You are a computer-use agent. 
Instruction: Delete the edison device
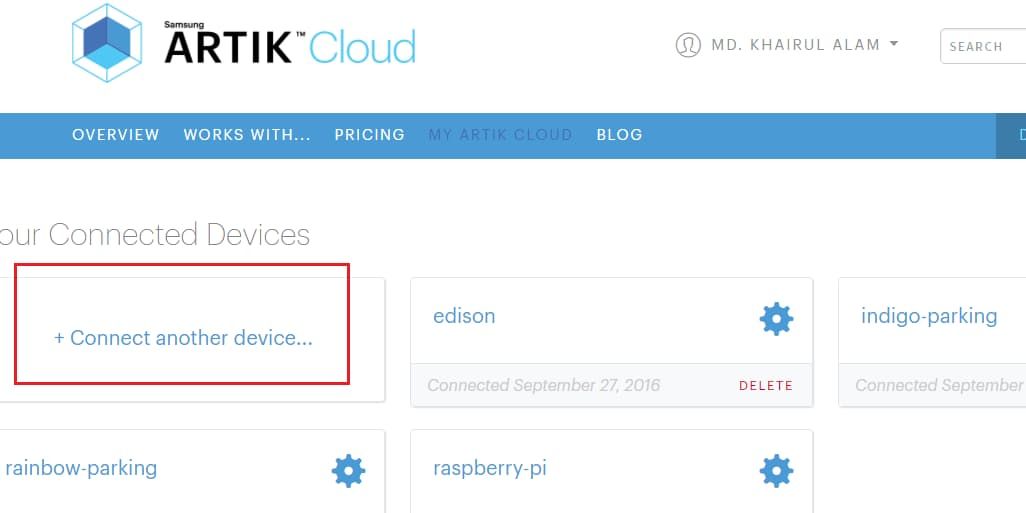point(766,386)
